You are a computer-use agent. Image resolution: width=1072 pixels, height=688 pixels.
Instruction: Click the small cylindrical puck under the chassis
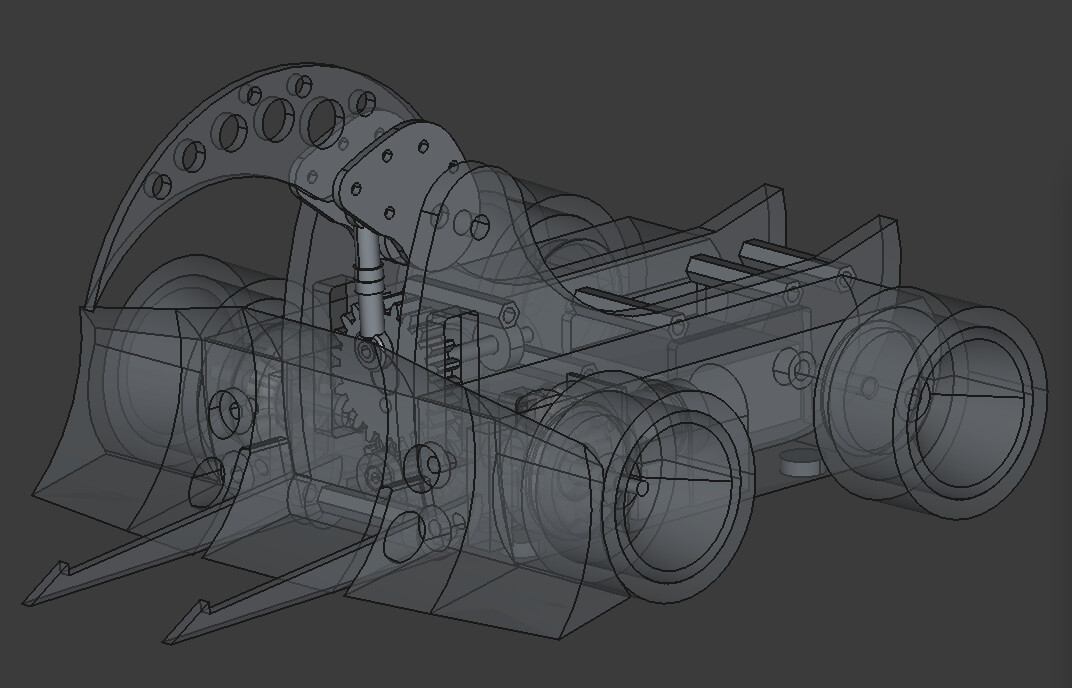pyautogui.click(x=798, y=462)
